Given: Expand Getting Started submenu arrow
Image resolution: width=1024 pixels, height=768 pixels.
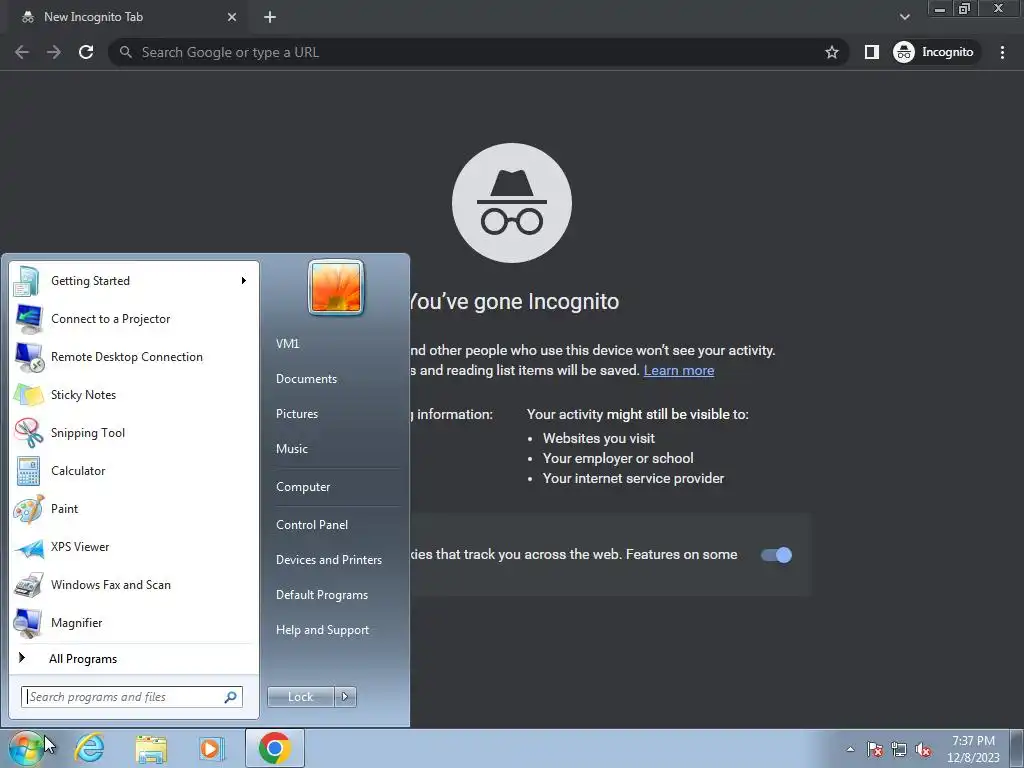Looking at the screenshot, I should coord(244,281).
